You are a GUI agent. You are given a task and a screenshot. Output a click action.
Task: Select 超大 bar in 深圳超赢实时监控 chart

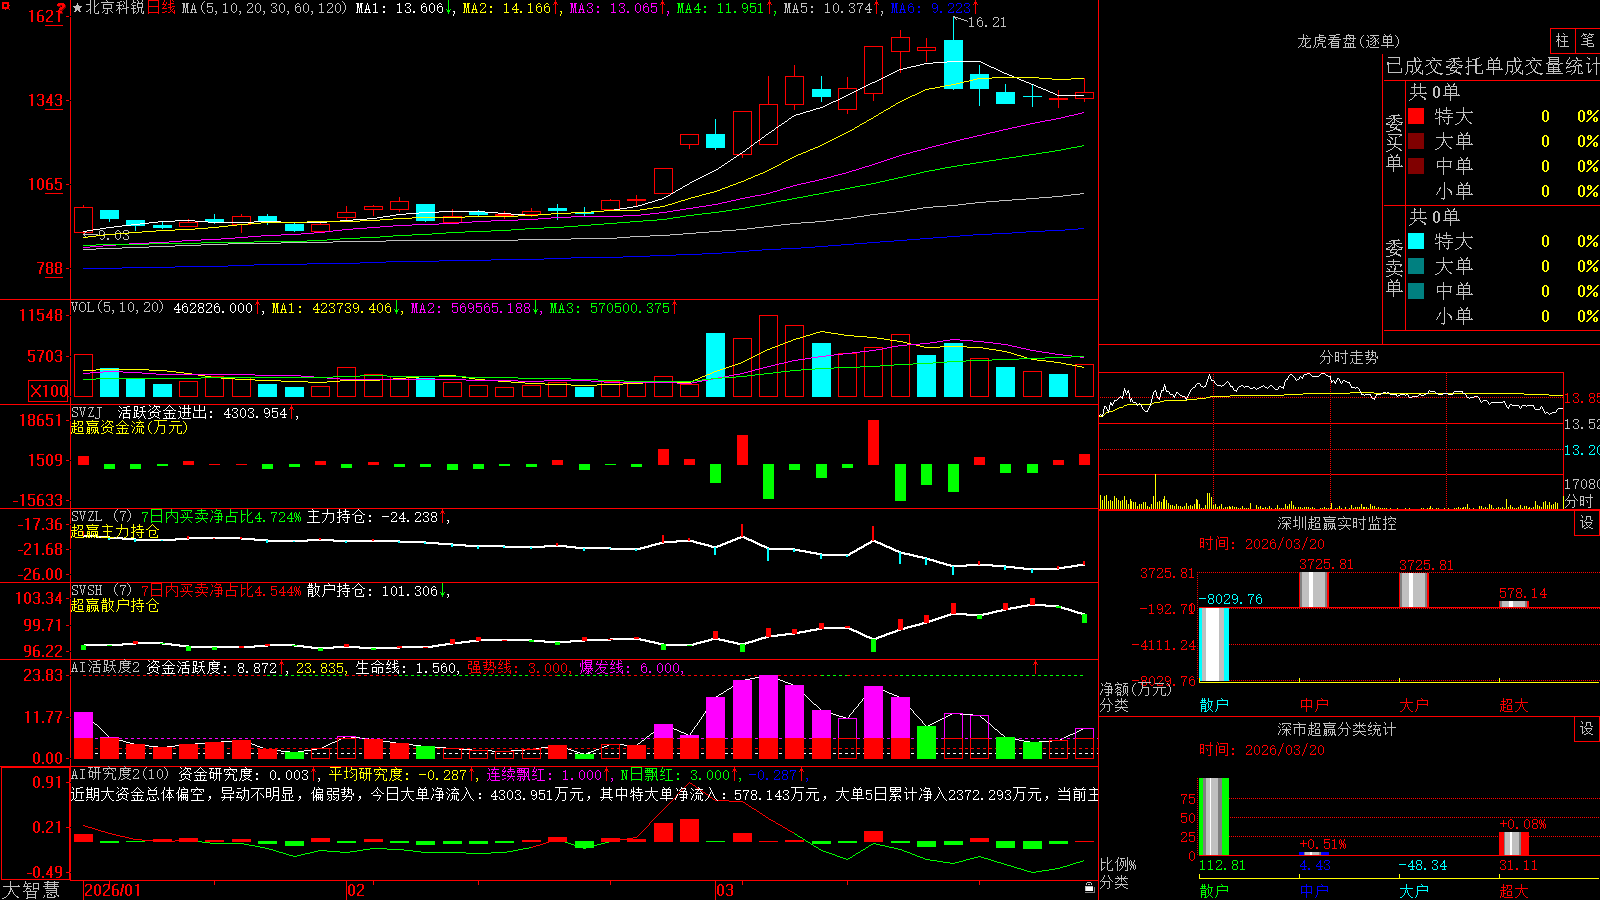click(1514, 604)
